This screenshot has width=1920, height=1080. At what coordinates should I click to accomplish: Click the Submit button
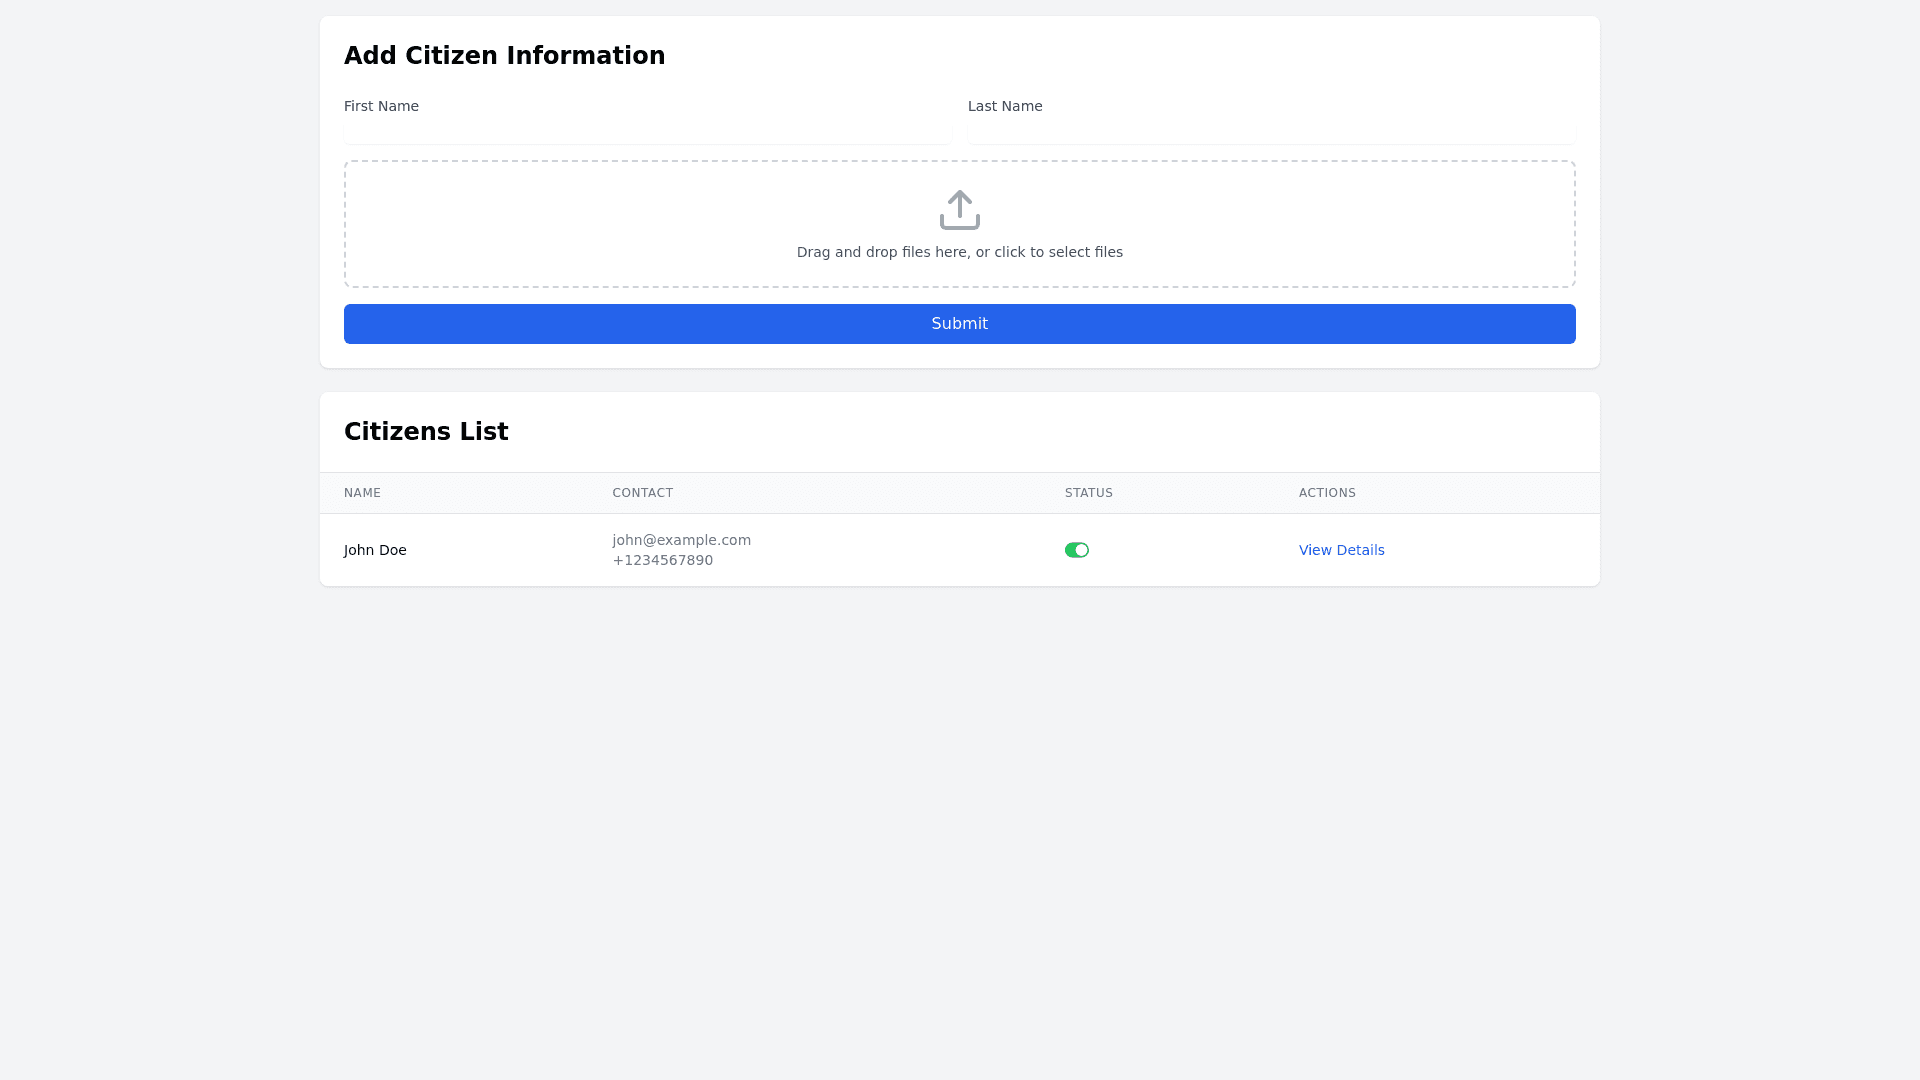coord(959,324)
